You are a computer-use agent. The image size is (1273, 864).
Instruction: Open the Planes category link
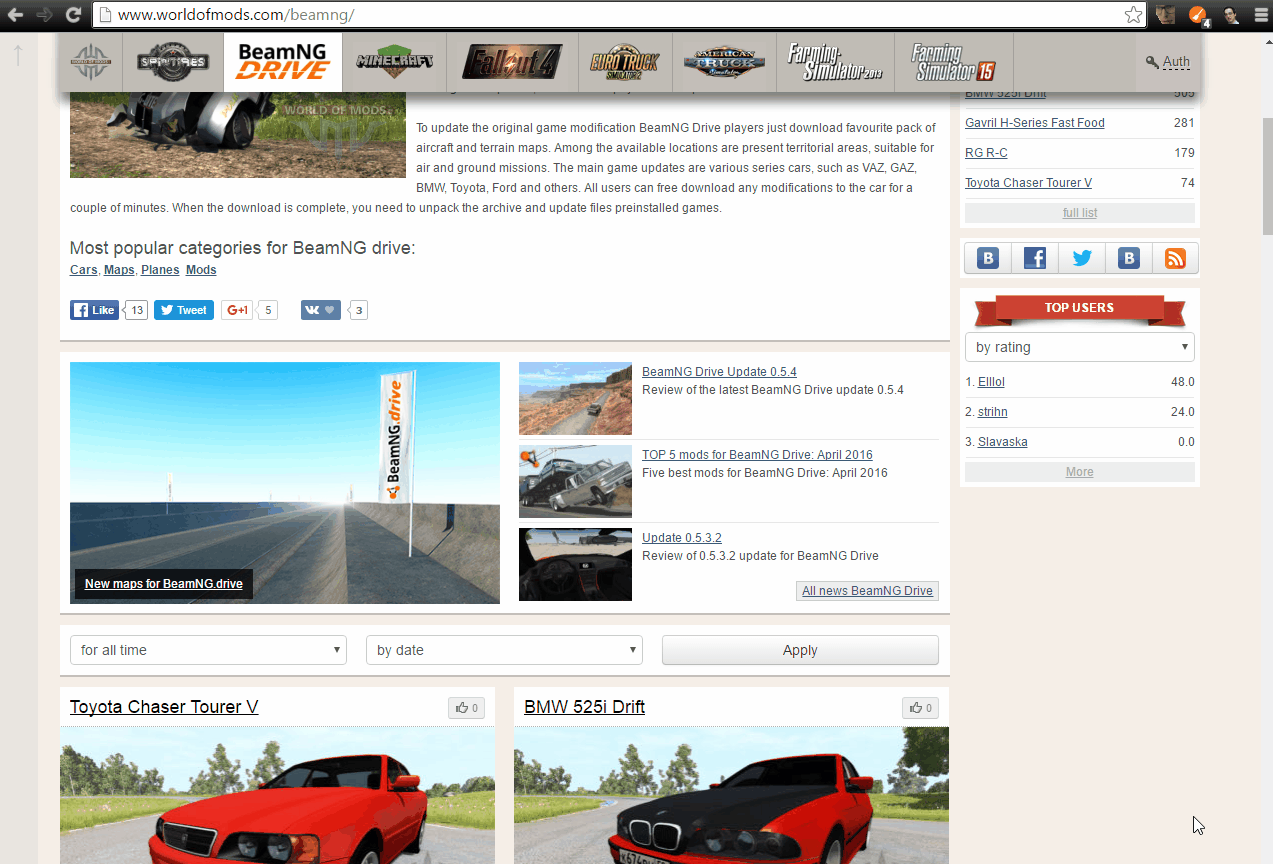160,270
